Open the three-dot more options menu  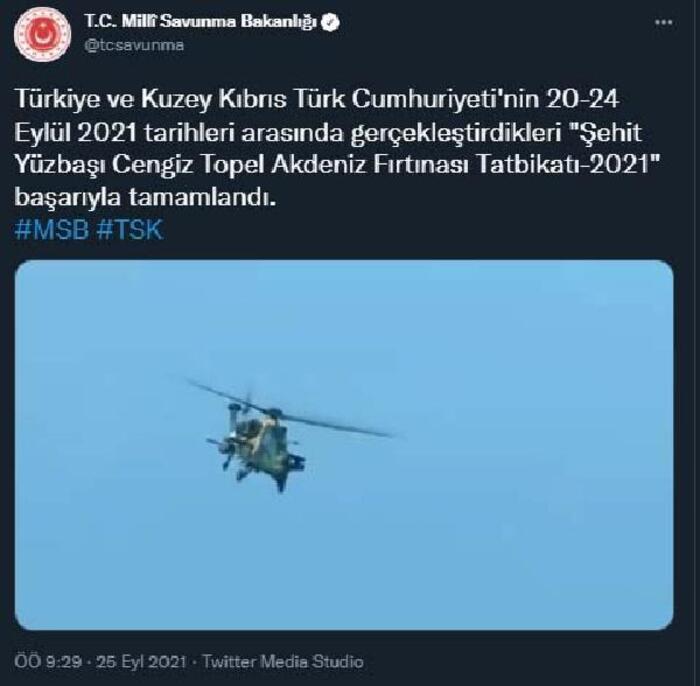point(663,22)
